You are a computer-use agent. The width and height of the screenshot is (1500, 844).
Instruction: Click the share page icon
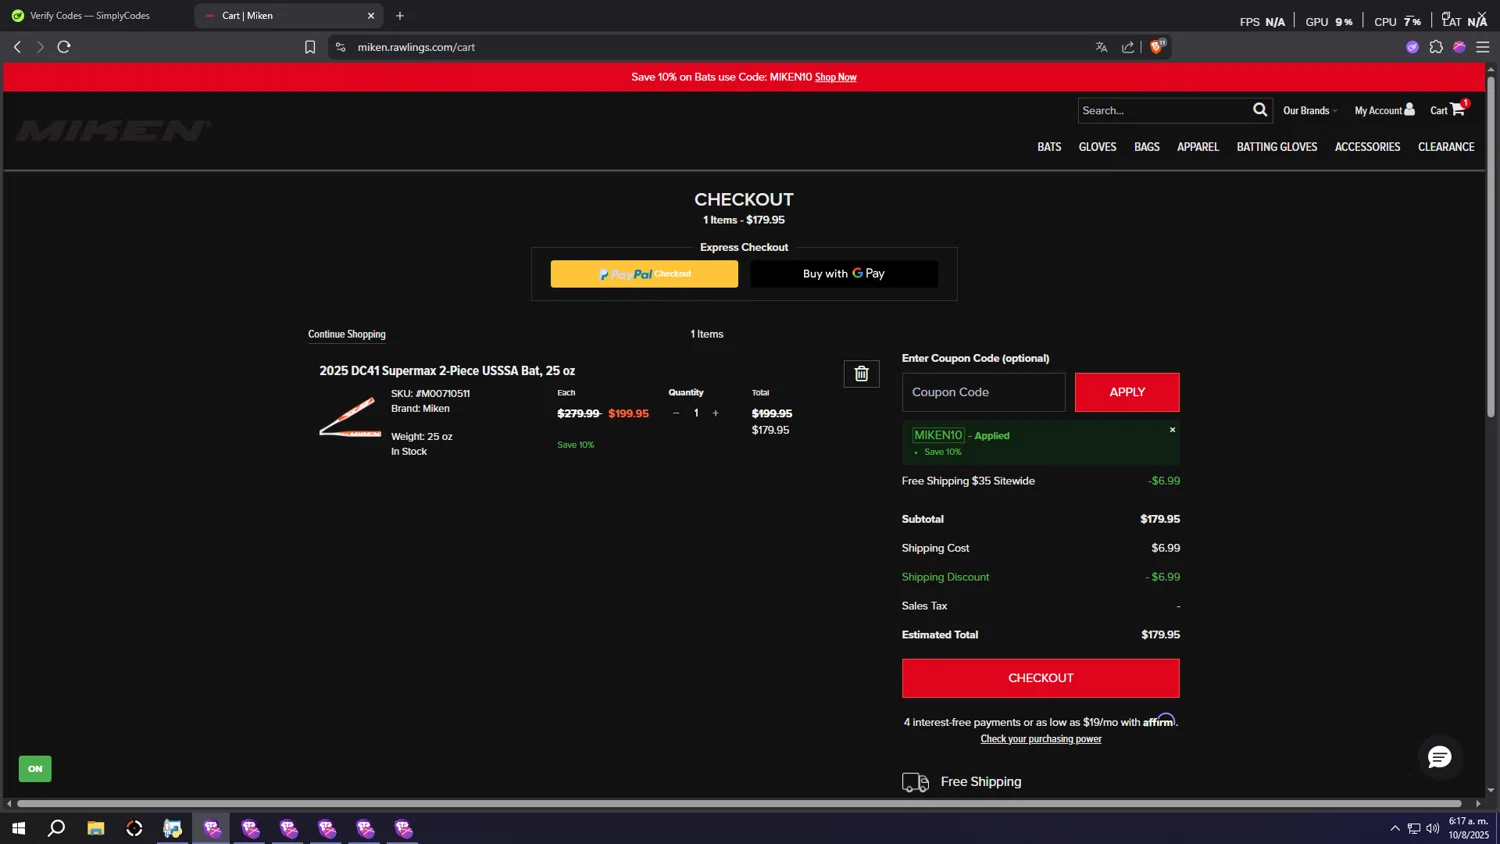click(x=1128, y=47)
